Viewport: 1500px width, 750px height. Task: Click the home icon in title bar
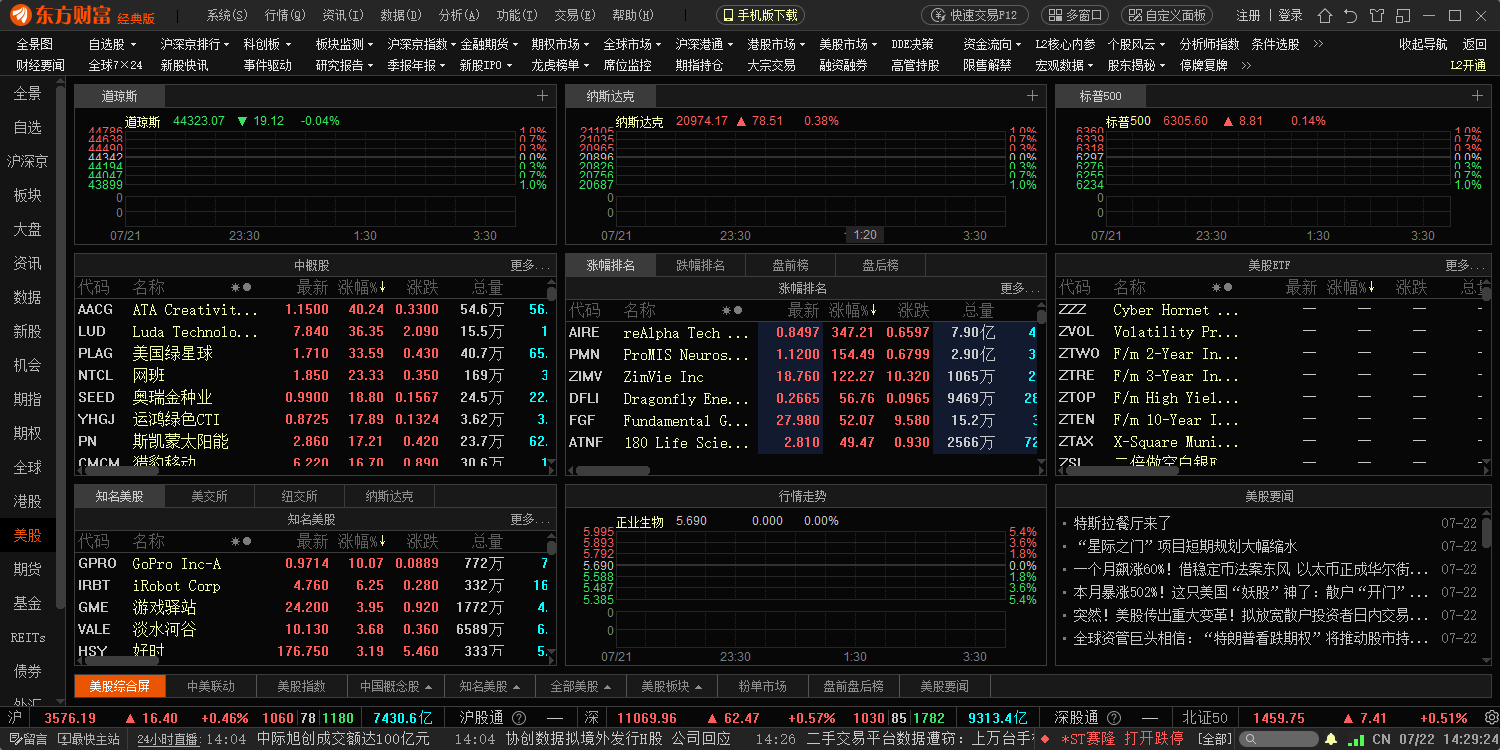point(1325,16)
